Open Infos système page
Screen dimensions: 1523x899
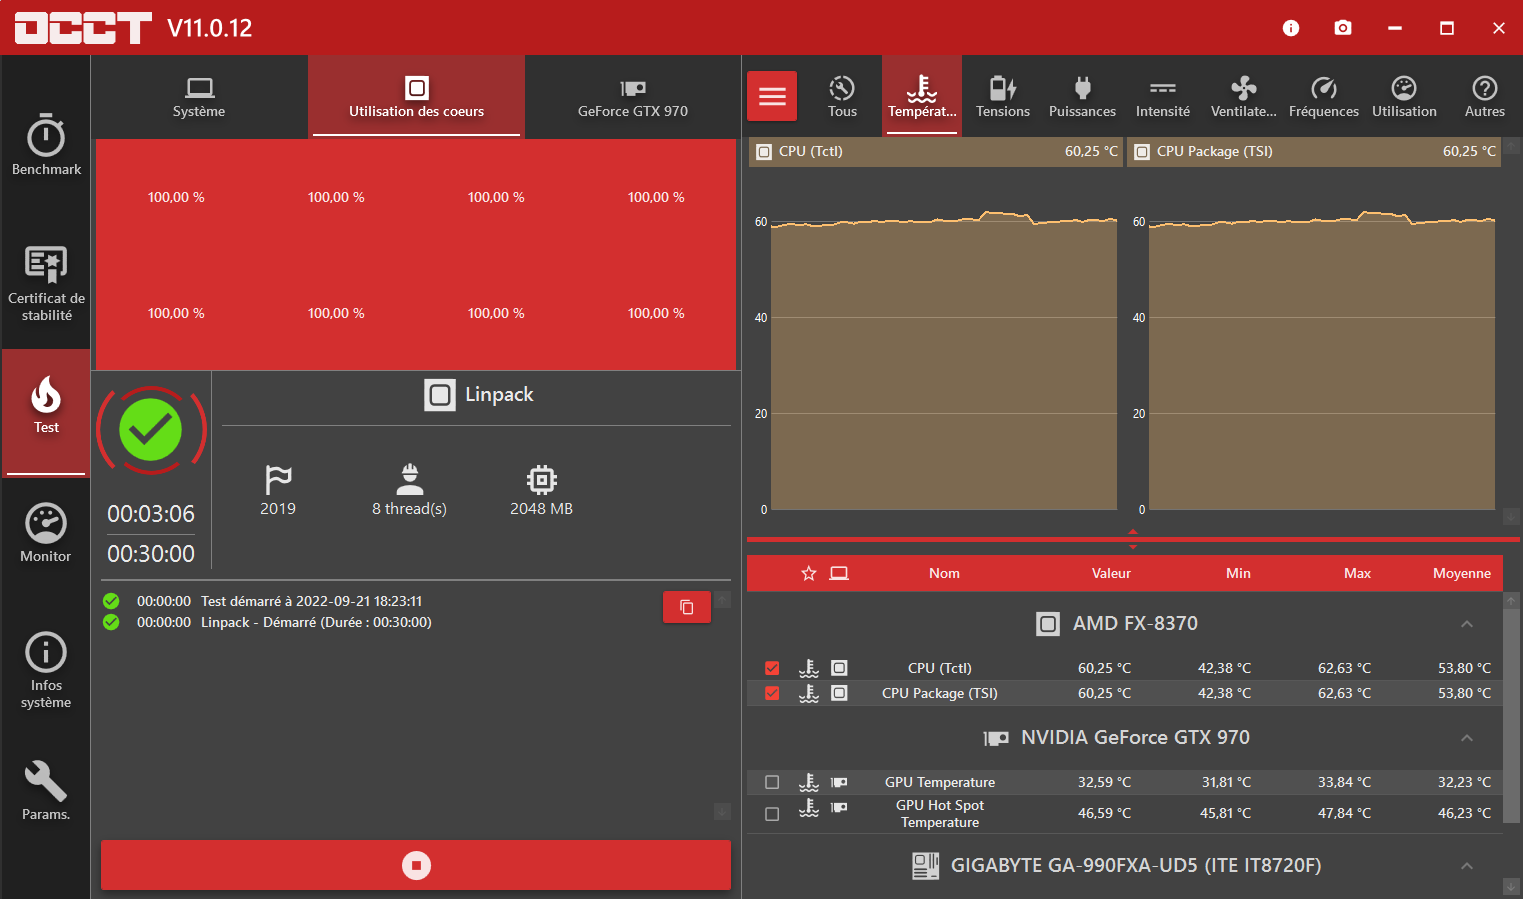point(46,670)
